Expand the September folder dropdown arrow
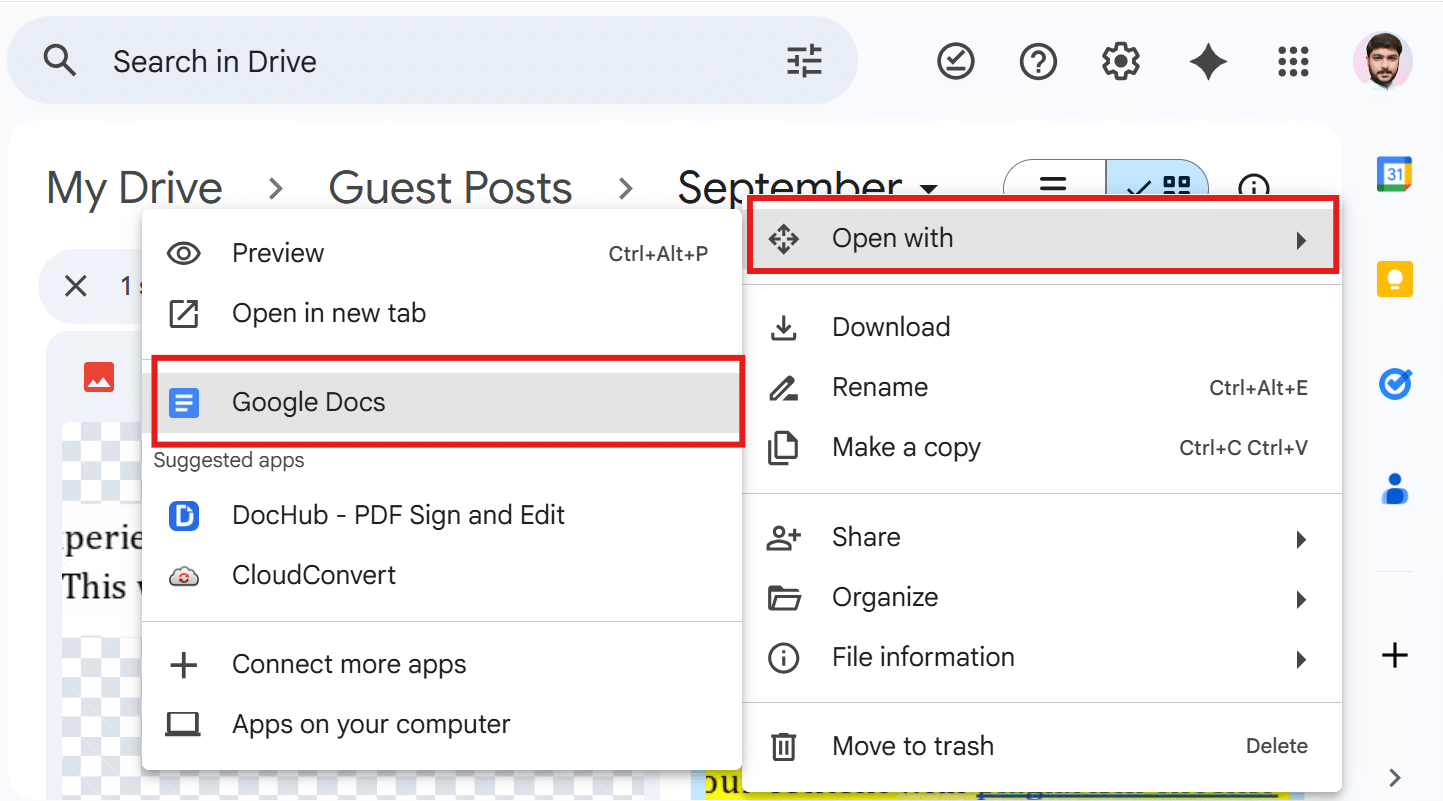 pyautogui.click(x=928, y=189)
